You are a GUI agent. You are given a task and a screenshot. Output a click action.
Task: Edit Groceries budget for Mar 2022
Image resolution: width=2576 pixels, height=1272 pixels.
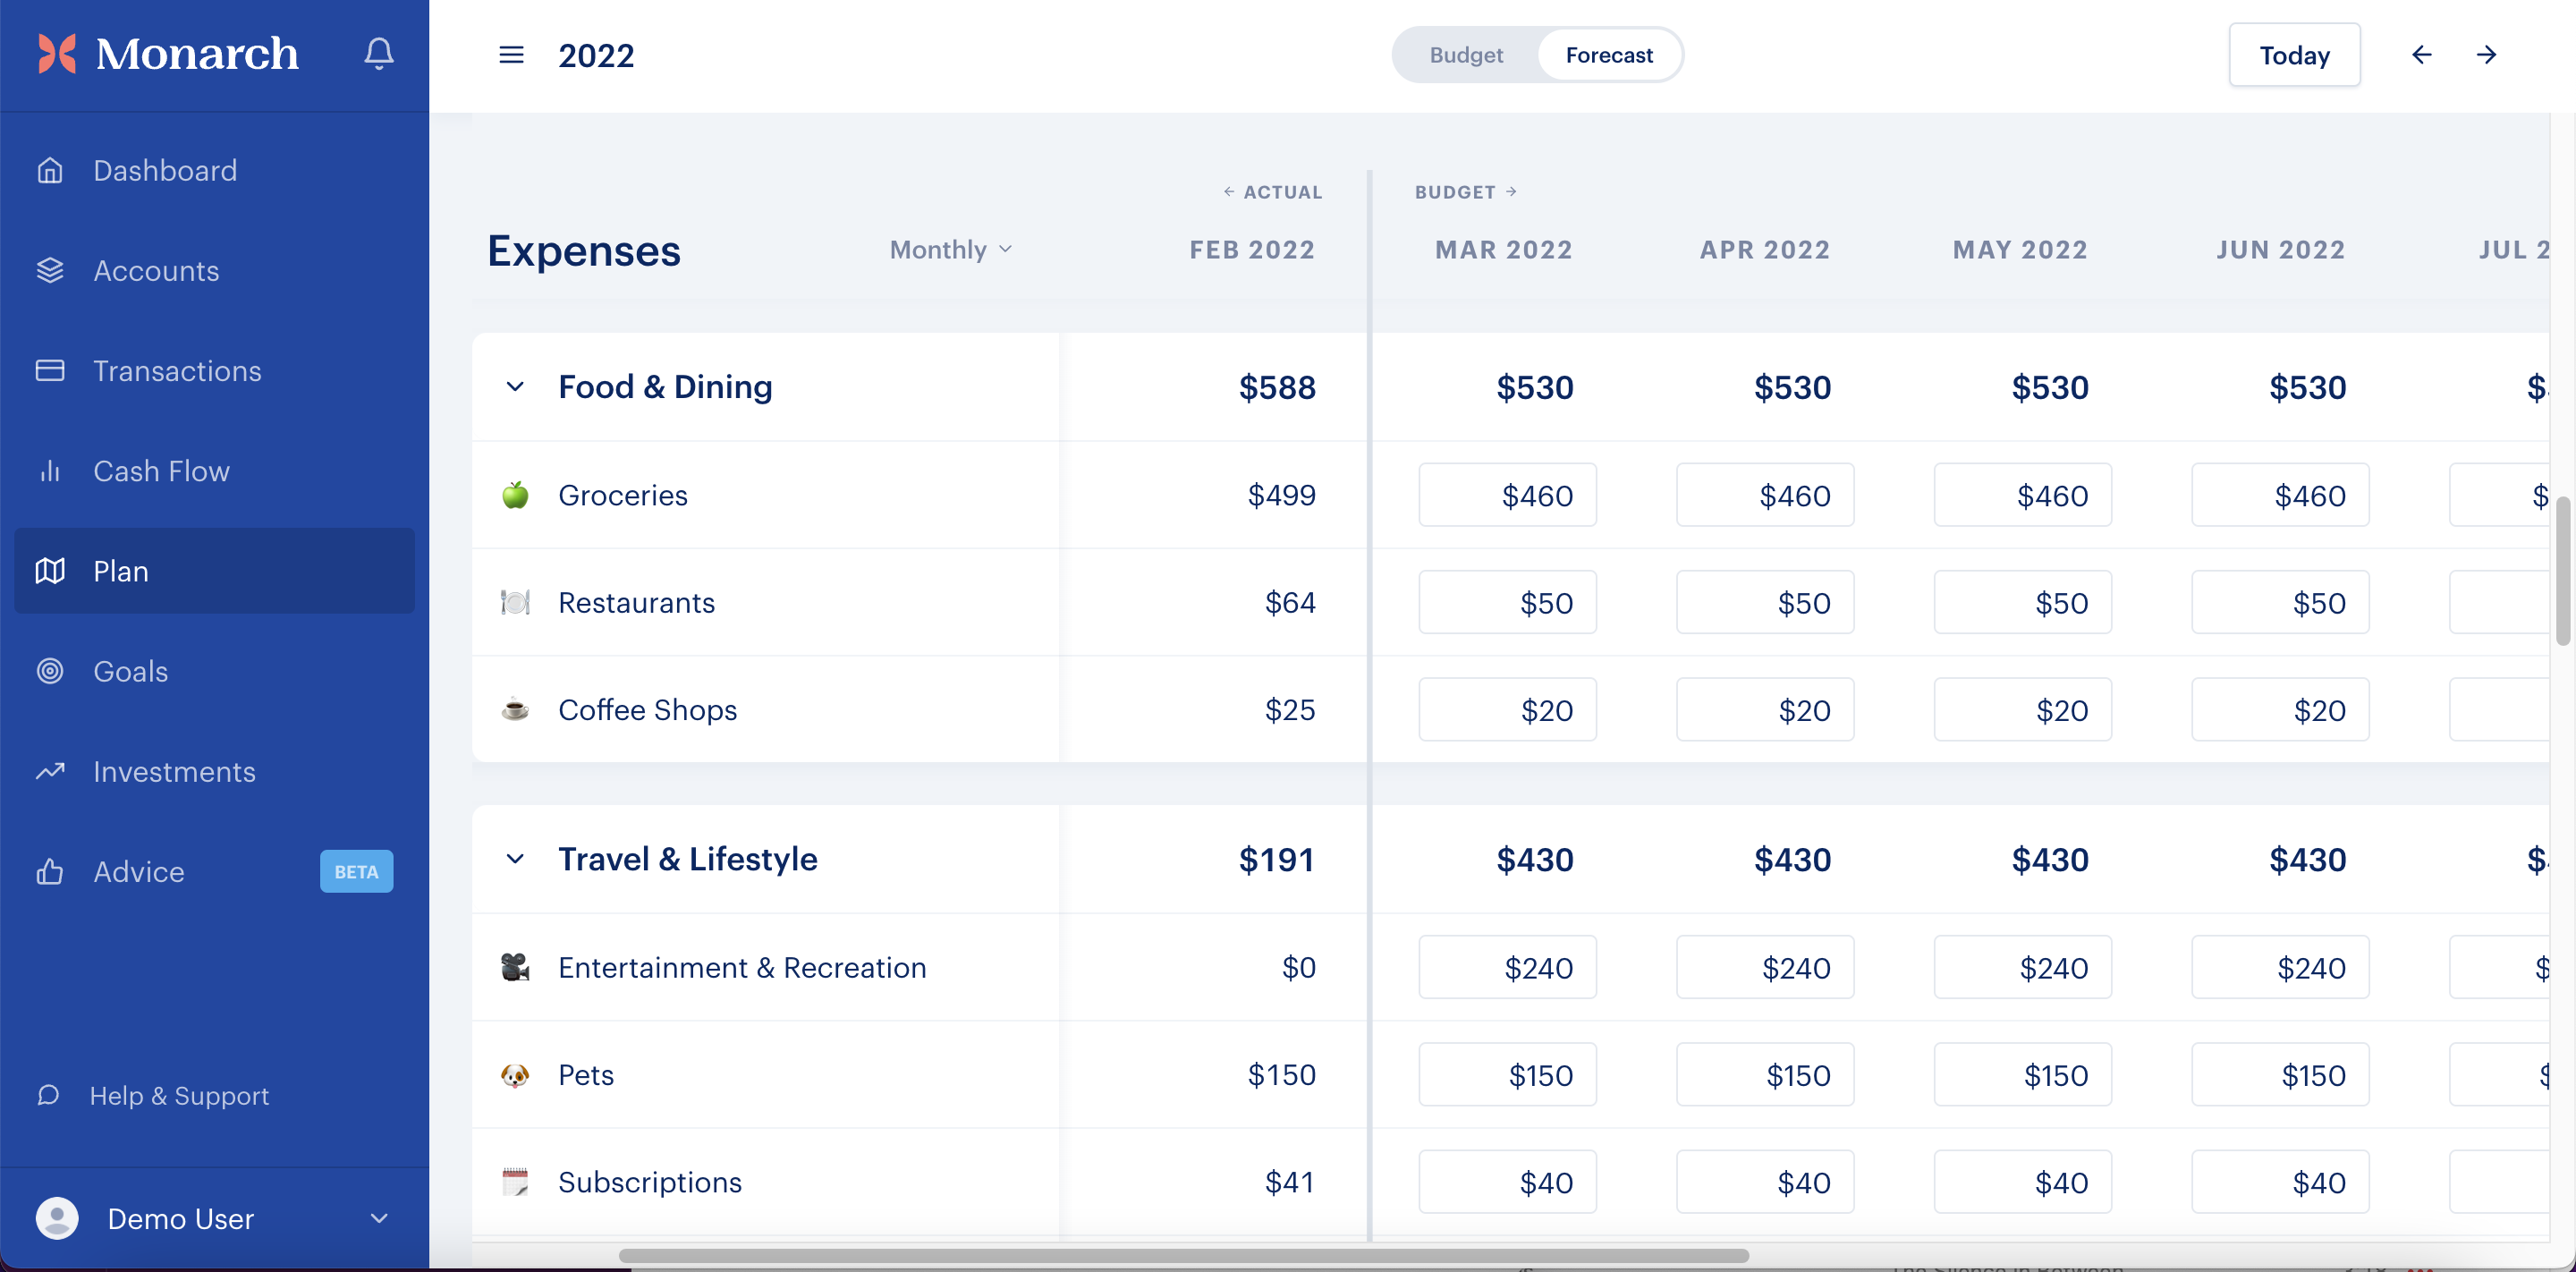point(1507,495)
